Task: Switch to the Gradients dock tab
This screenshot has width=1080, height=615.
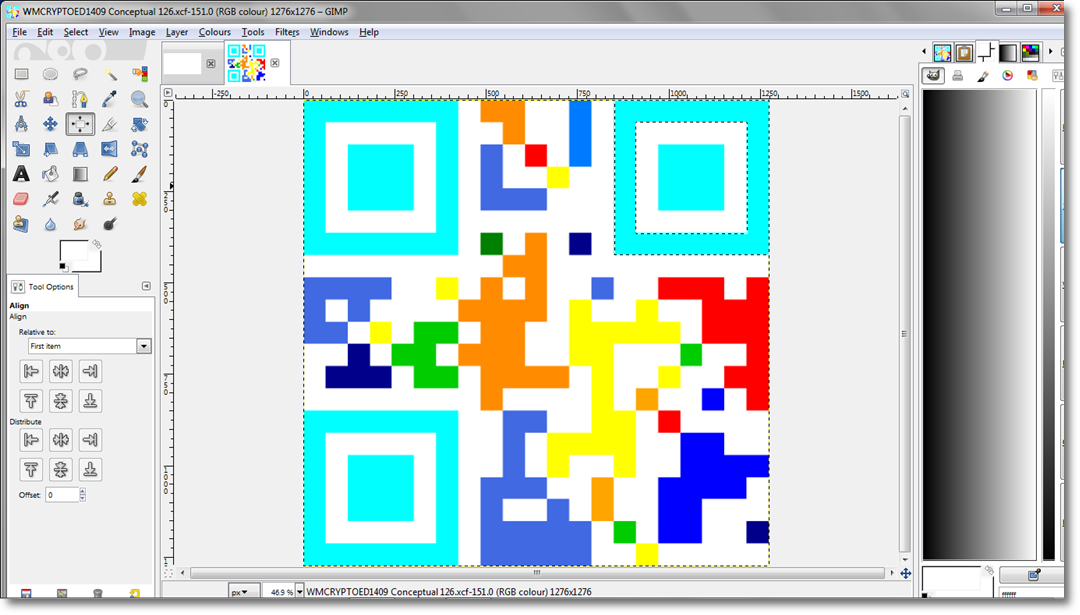Action: point(1008,52)
